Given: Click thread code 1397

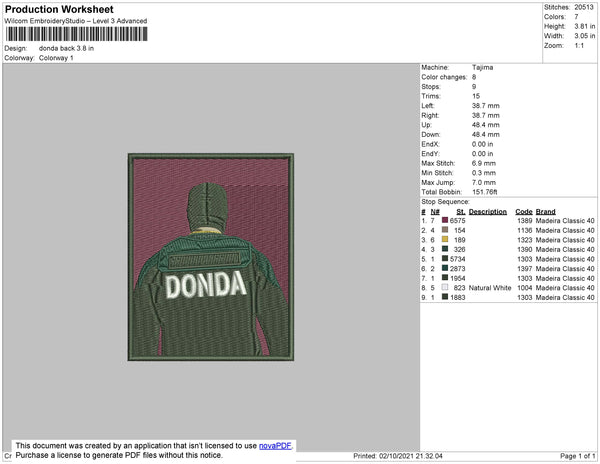Looking at the screenshot, I should point(525,269).
